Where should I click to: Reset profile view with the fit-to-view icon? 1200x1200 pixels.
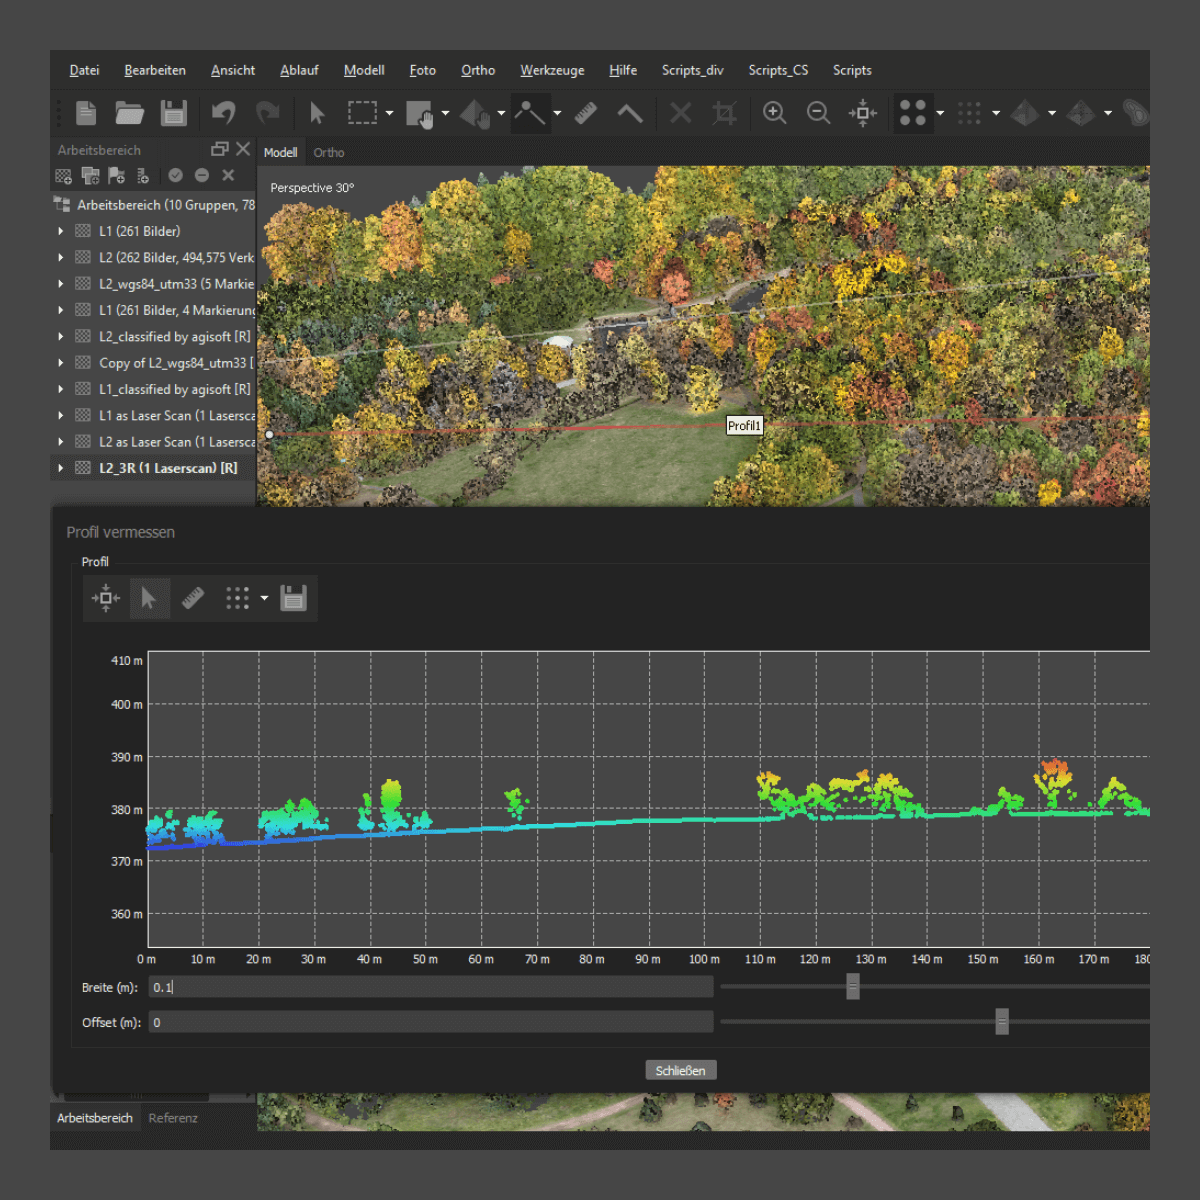tap(106, 599)
